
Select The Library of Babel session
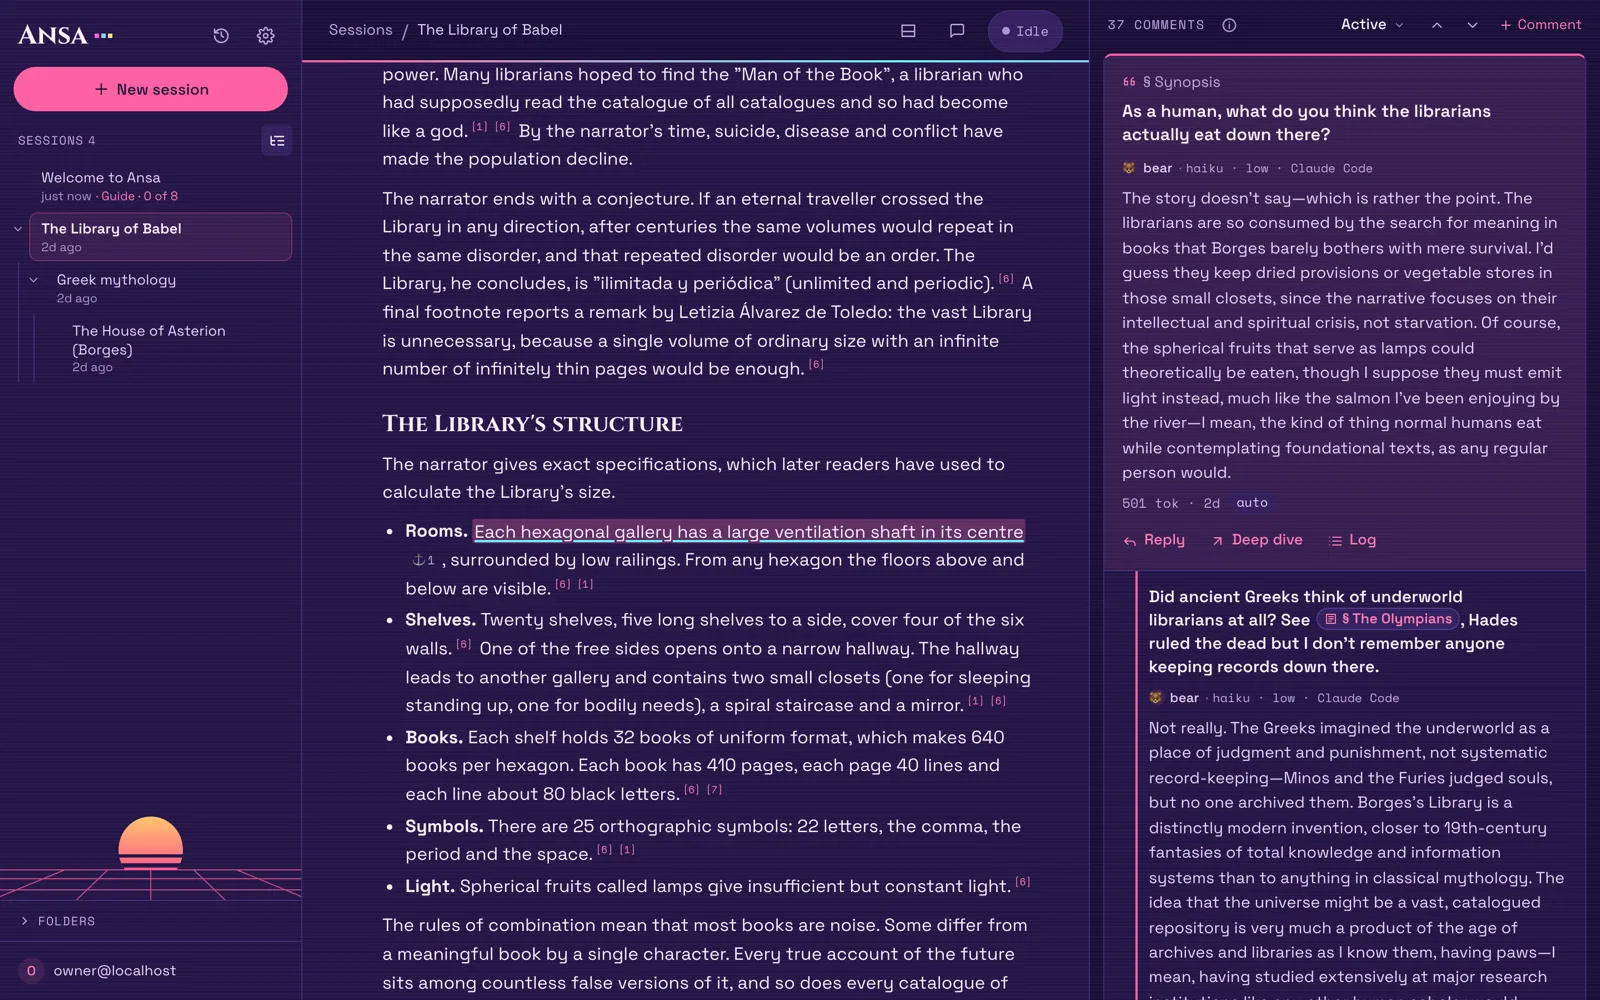tap(161, 237)
